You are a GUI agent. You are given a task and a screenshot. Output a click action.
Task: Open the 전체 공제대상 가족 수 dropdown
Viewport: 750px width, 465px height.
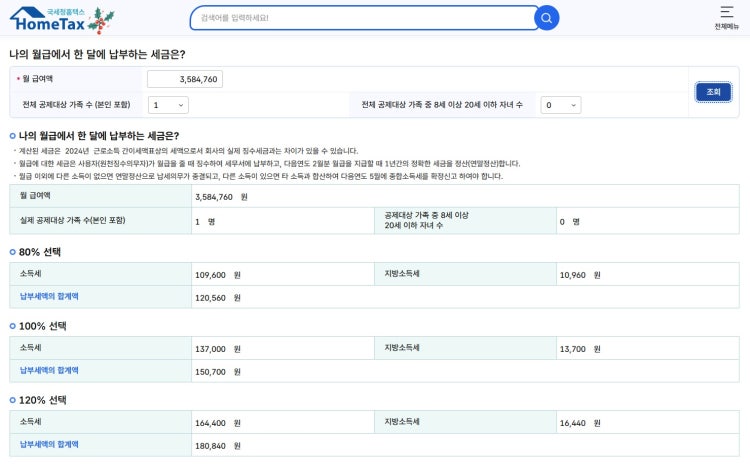(168, 105)
